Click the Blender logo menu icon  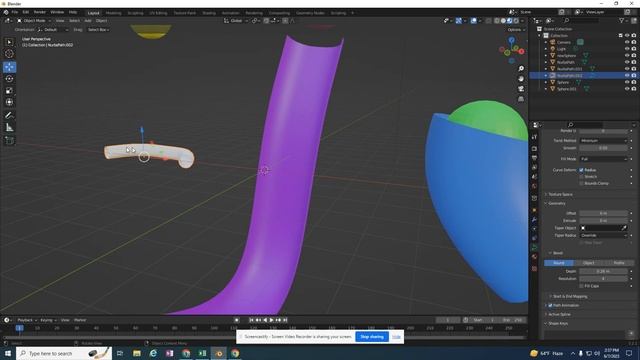tap(6, 12)
